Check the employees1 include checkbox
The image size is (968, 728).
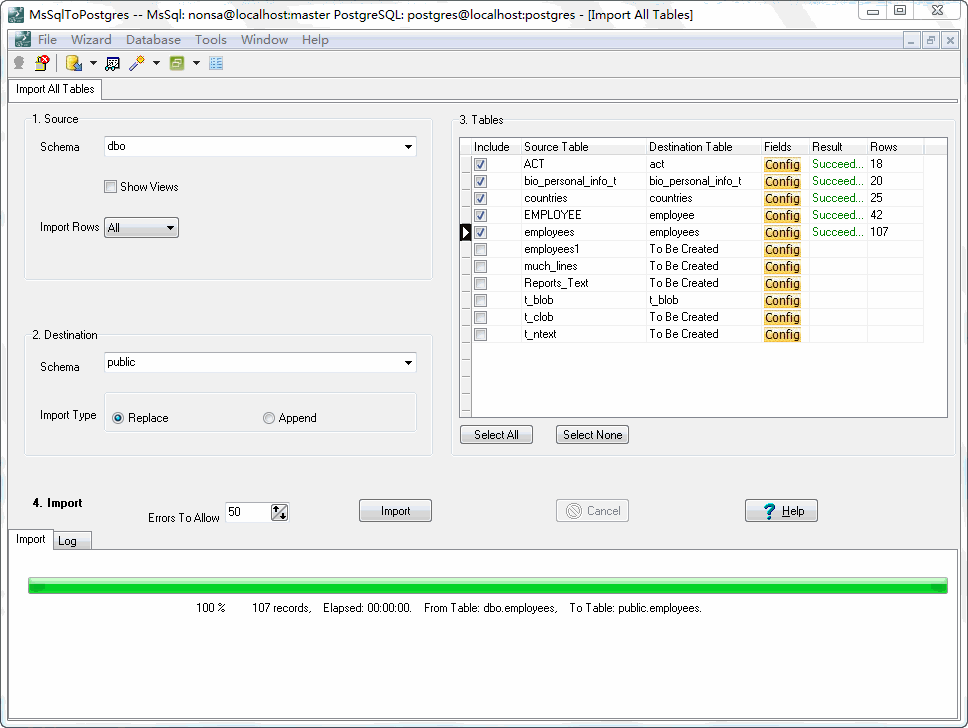[480, 249]
